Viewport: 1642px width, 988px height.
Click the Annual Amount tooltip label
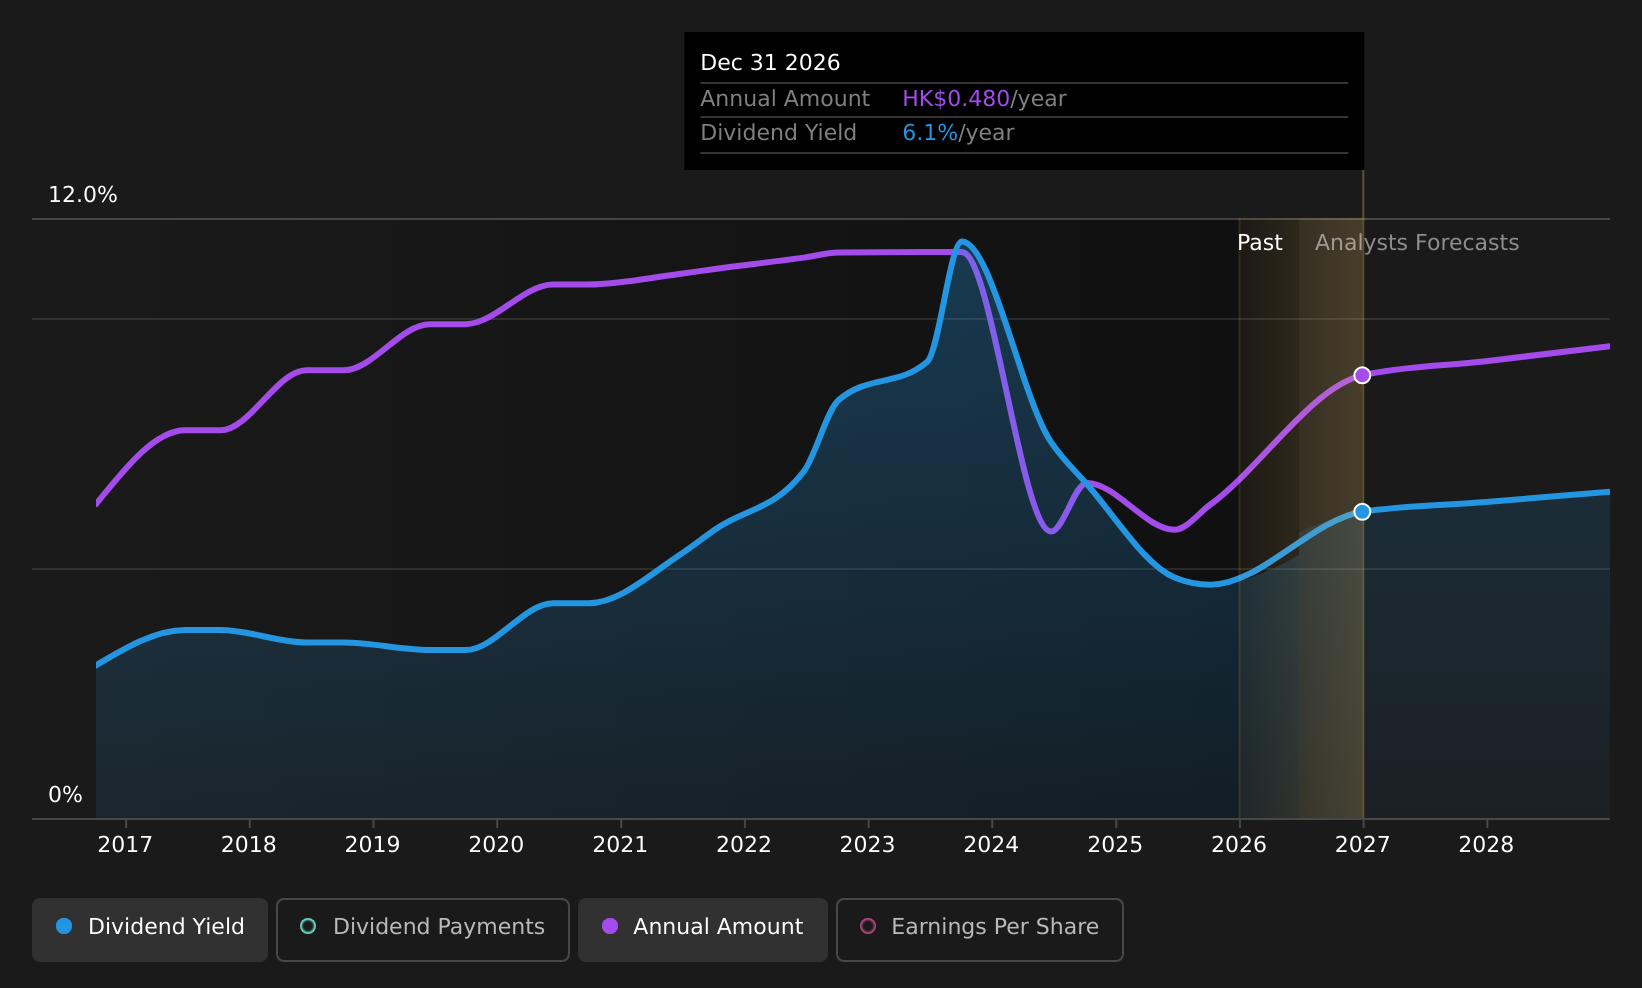(x=785, y=99)
